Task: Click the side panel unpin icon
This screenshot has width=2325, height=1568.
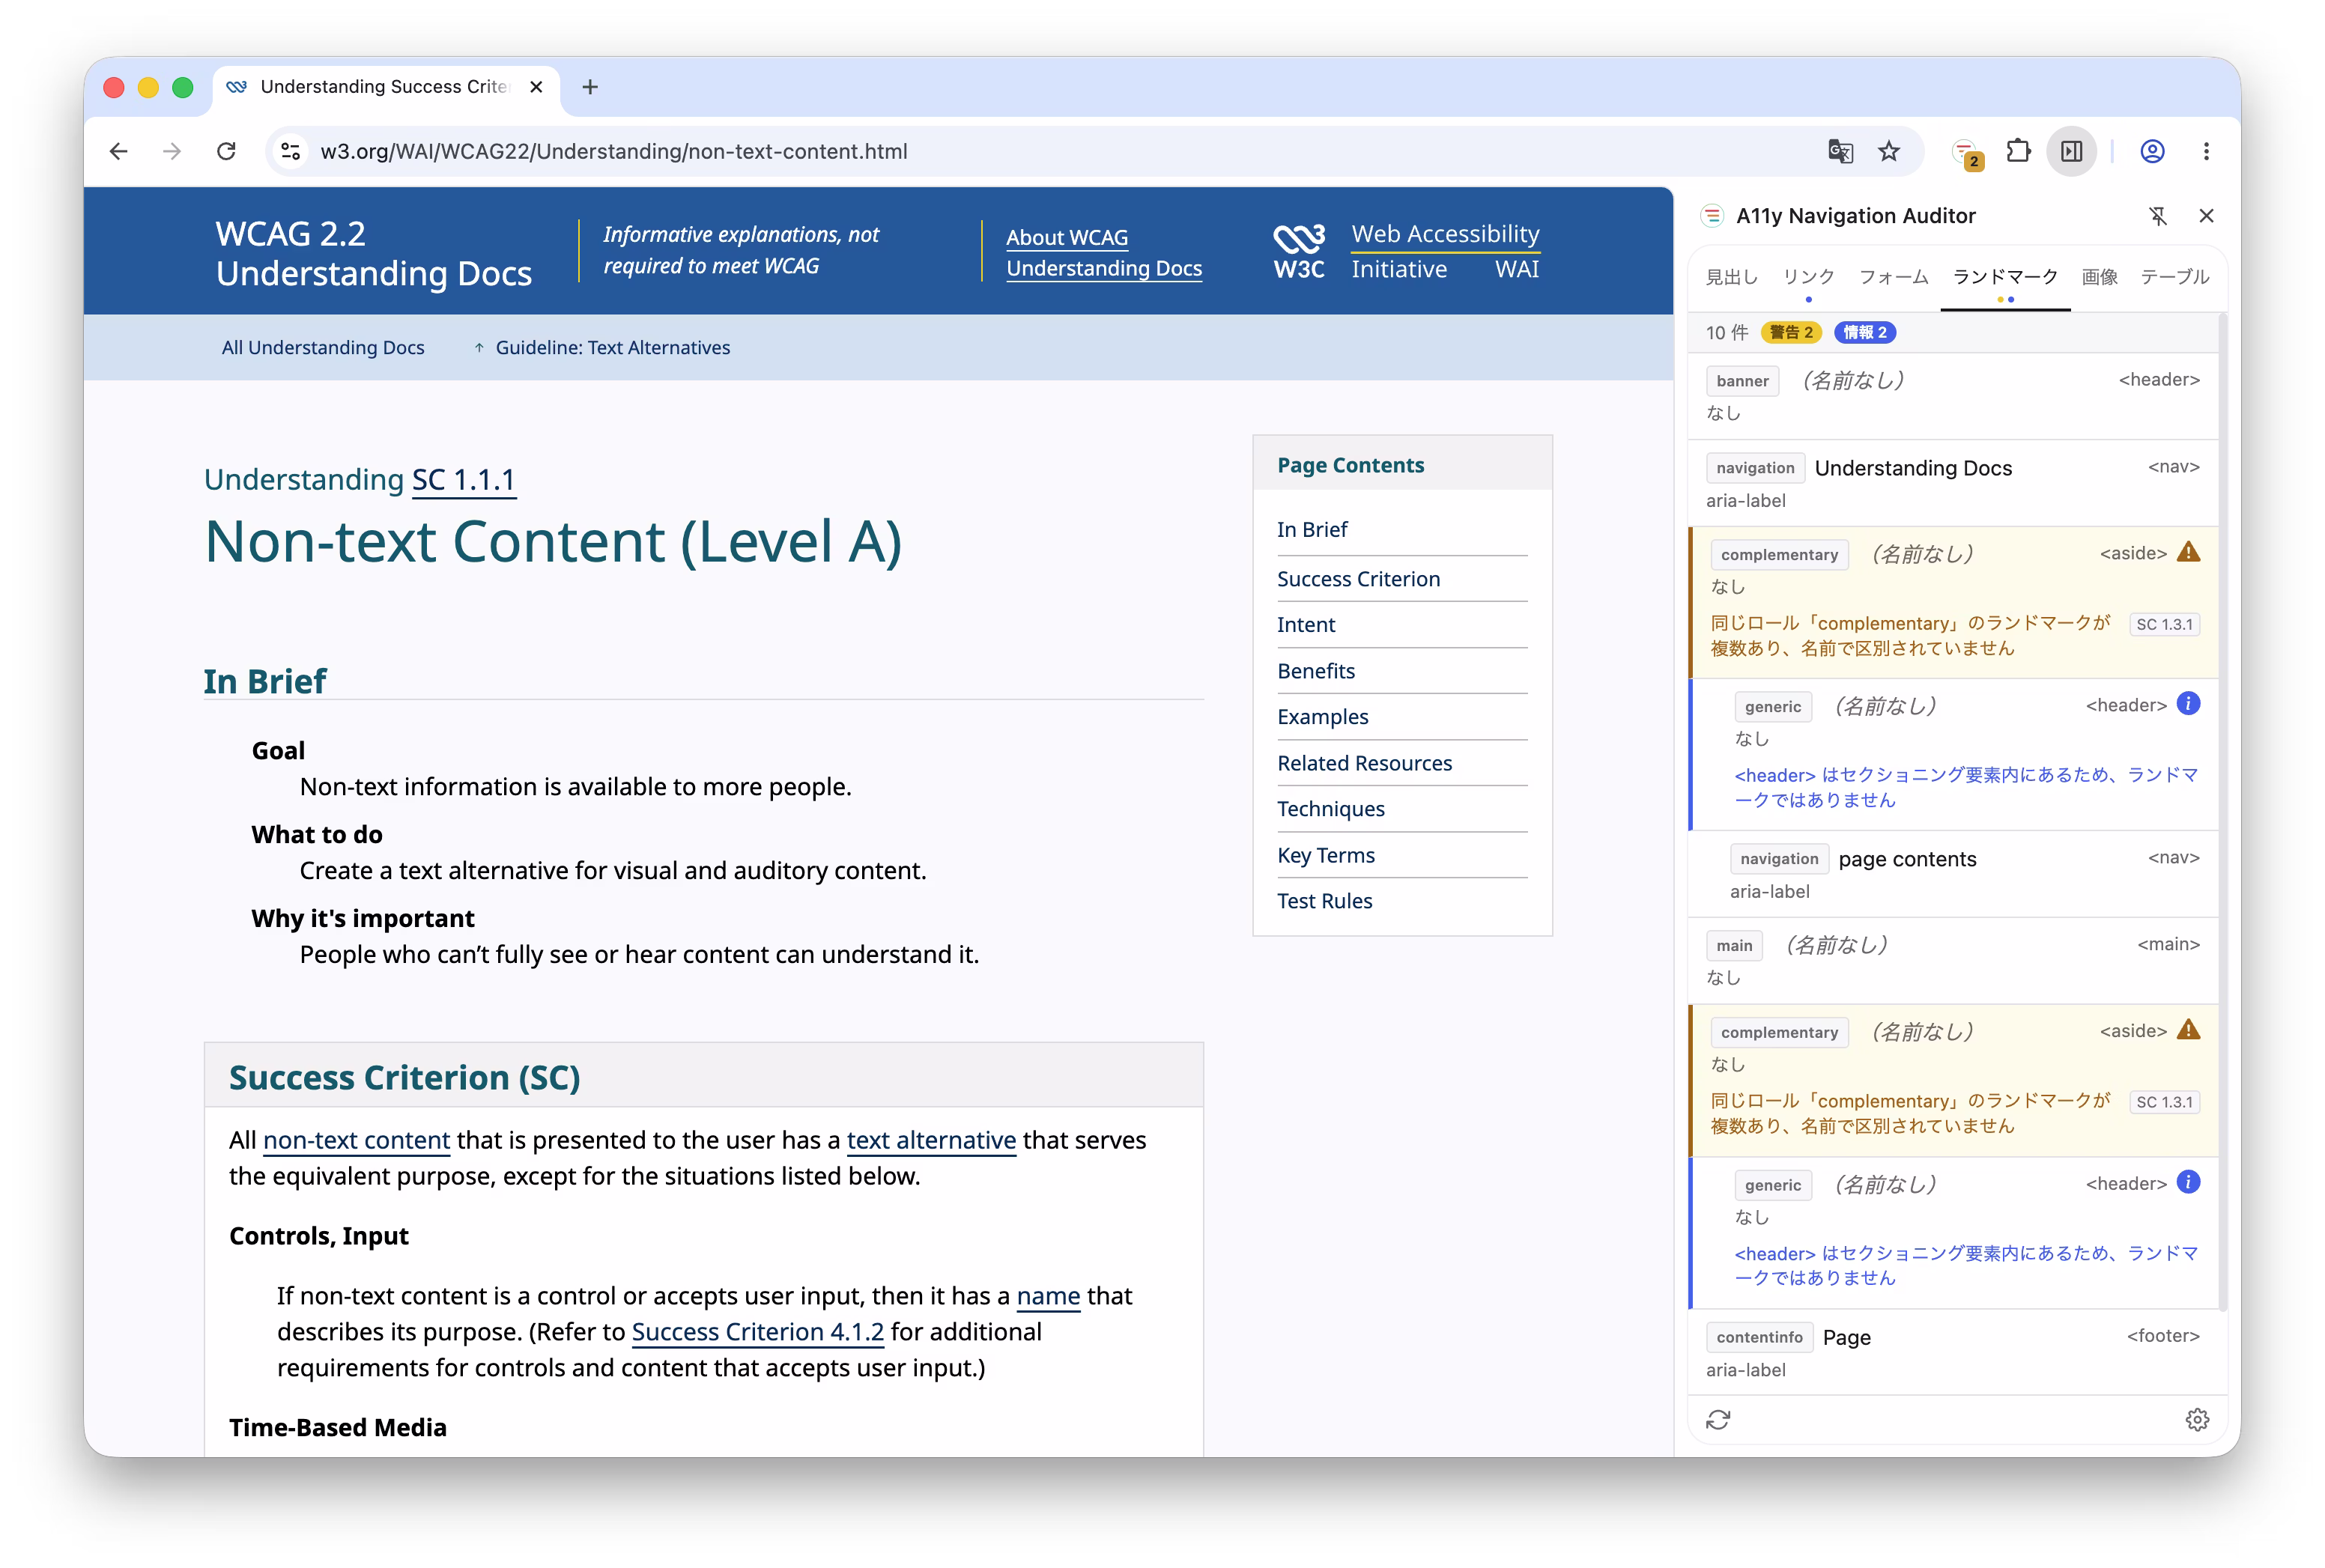Action: coord(2158,216)
